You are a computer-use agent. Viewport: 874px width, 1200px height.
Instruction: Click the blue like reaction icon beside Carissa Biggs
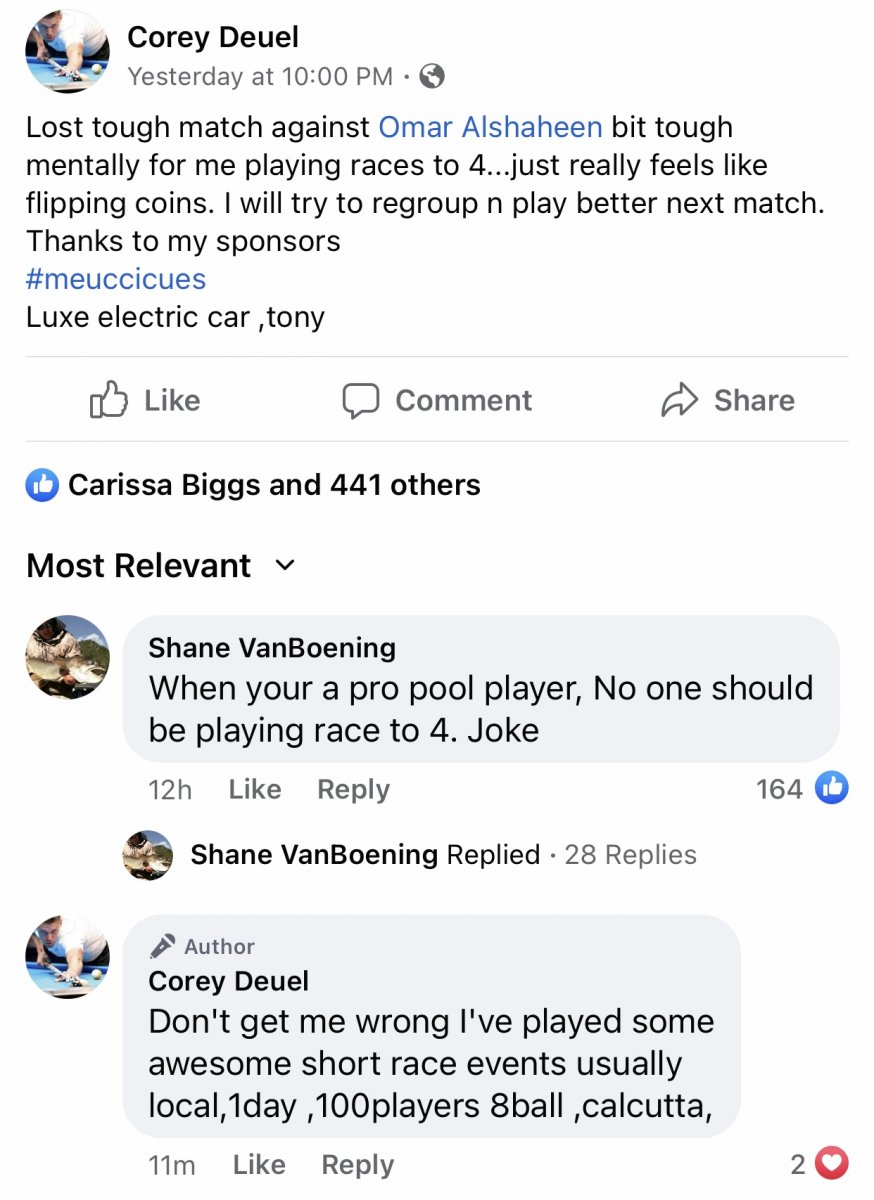pyautogui.click(x=42, y=486)
